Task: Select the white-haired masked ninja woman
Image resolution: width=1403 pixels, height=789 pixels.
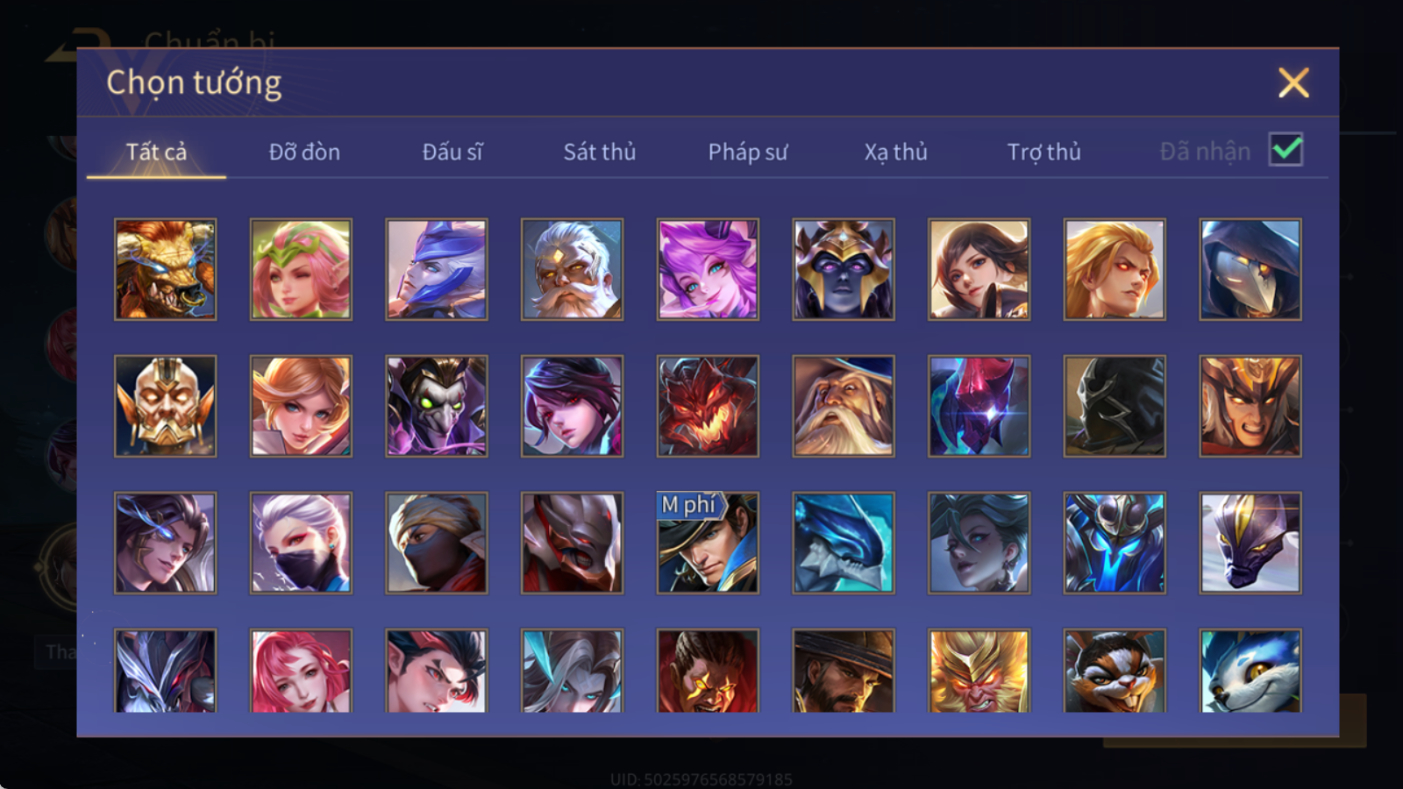Action: pos(301,543)
